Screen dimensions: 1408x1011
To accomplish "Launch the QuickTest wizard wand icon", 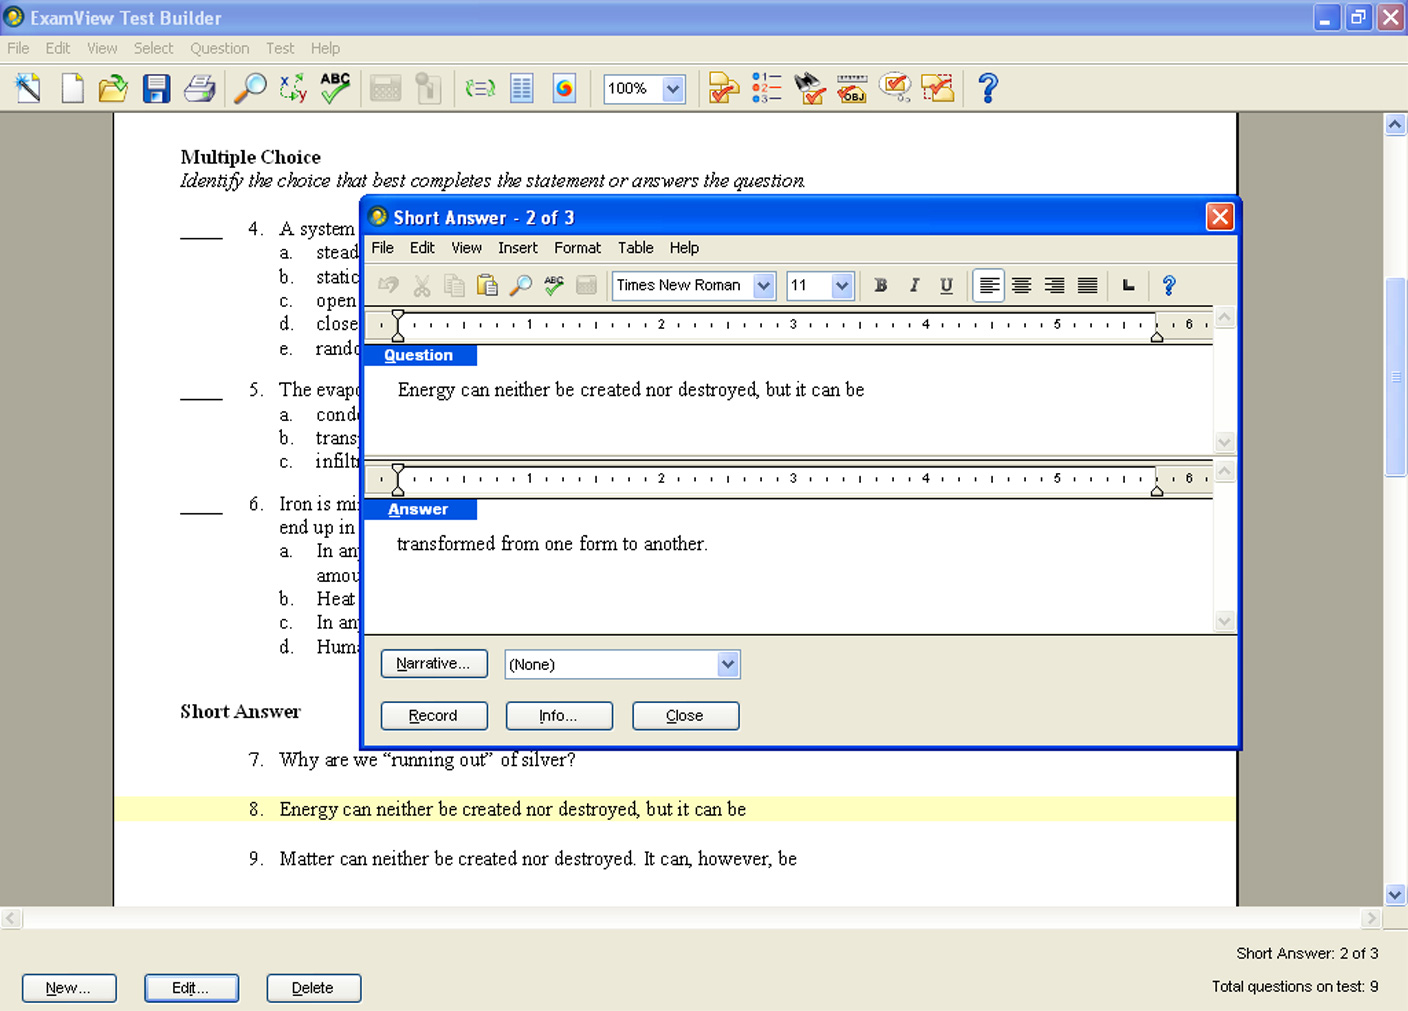I will pyautogui.click(x=28, y=88).
